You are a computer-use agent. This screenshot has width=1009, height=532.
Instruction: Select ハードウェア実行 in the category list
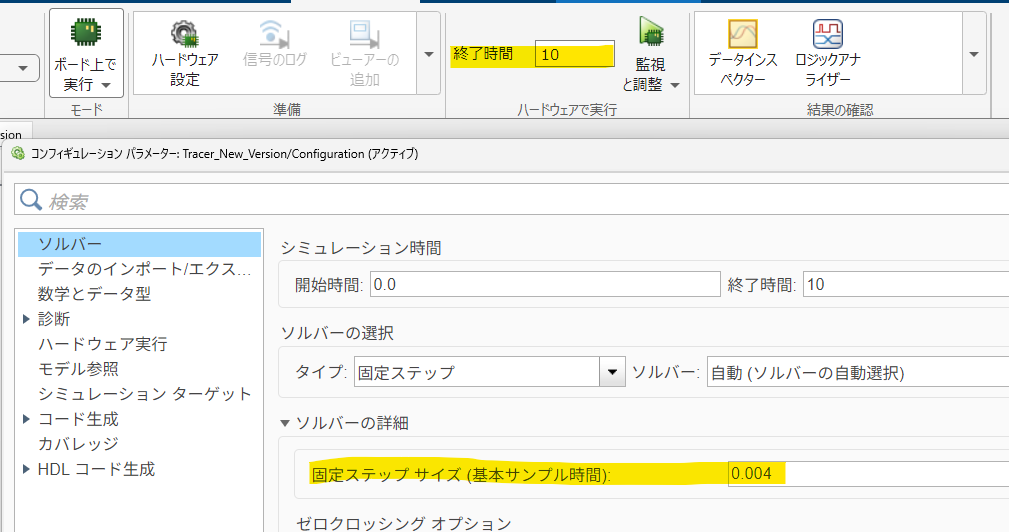click(x=102, y=344)
